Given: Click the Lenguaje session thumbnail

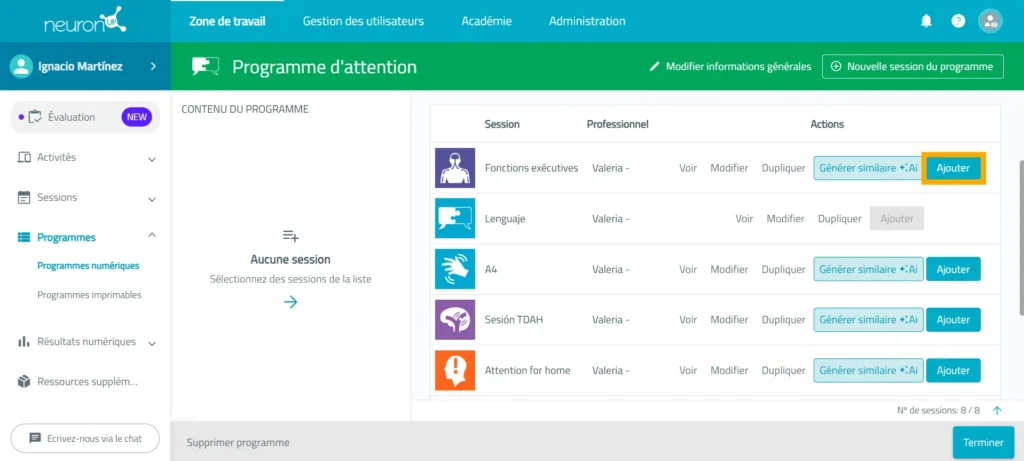Looking at the screenshot, I should coord(455,219).
